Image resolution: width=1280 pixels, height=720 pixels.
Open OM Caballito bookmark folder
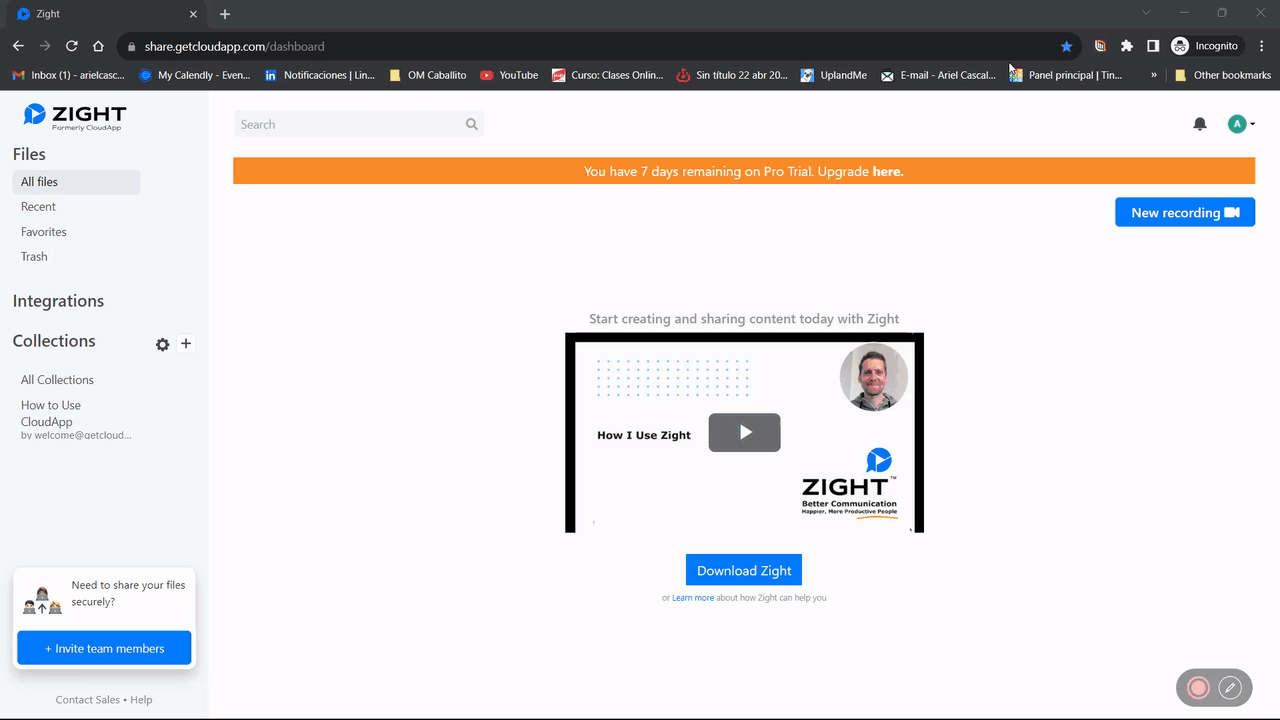pyautogui.click(x=427, y=75)
